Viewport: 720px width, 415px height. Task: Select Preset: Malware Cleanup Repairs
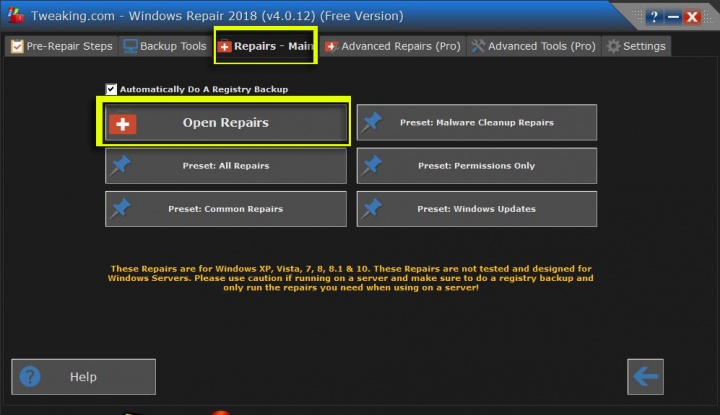pyautogui.click(x=477, y=123)
